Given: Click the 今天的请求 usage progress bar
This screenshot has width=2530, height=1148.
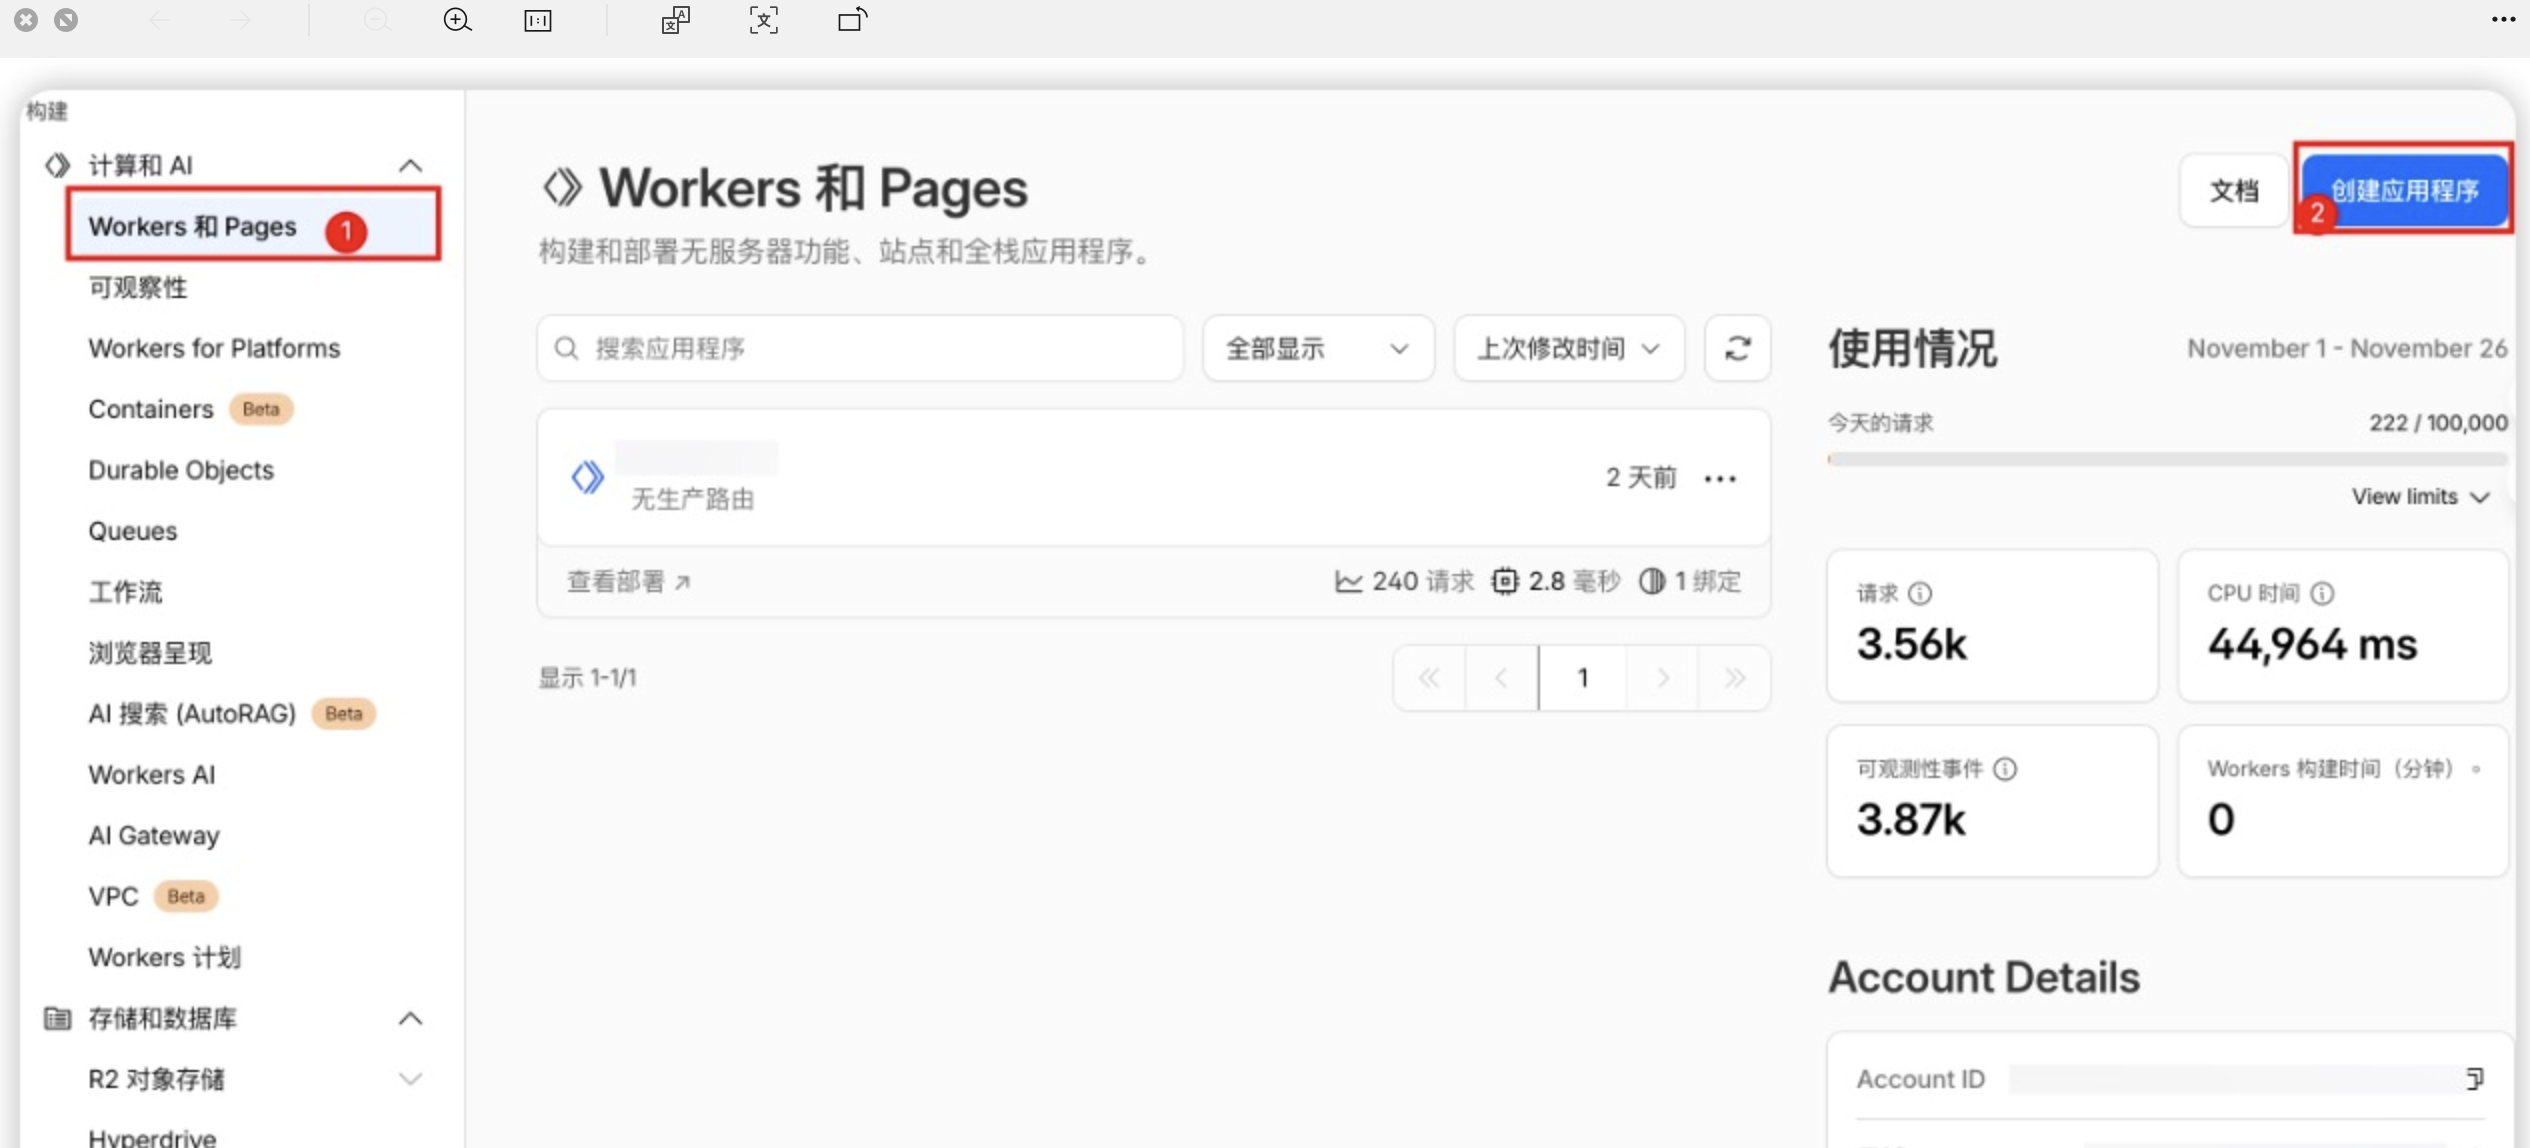Looking at the screenshot, I should coord(2167,459).
